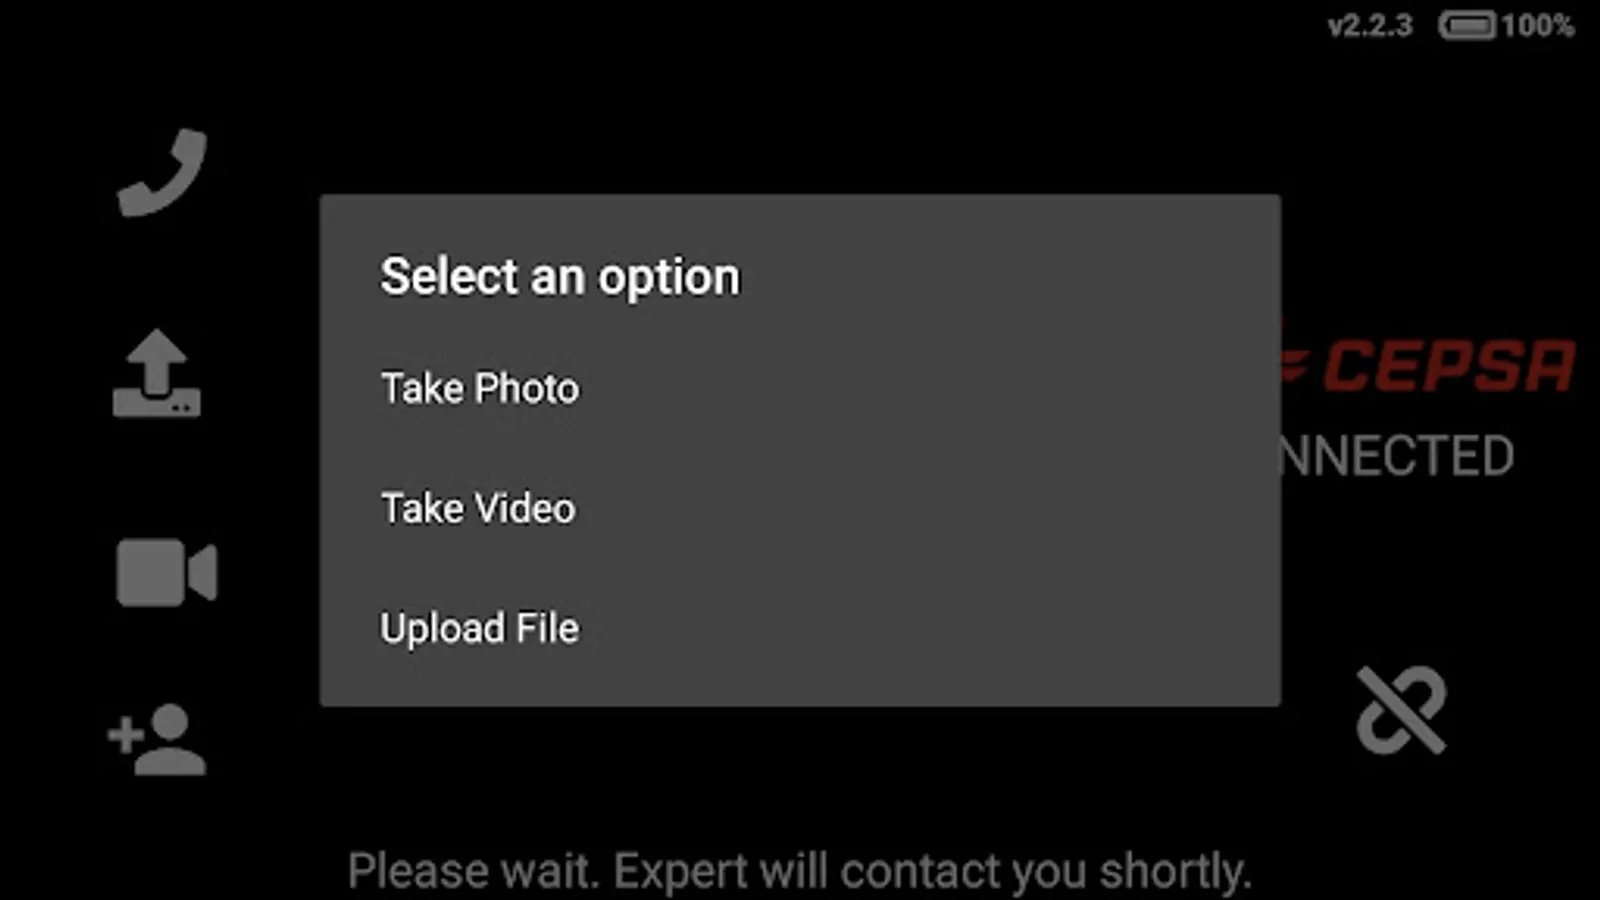Click empty dialog space right of title
This screenshot has width=1600, height=900.
pyautogui.click(x=1010, y=277)
